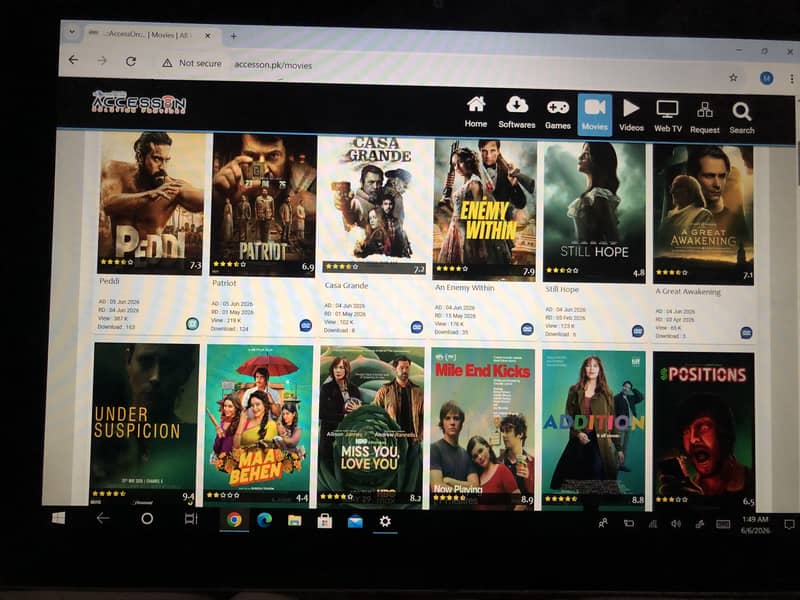Screen dimensions: 800x600
Task: Open Microsoft Store from taskbar
Action: tap(324, 521)
